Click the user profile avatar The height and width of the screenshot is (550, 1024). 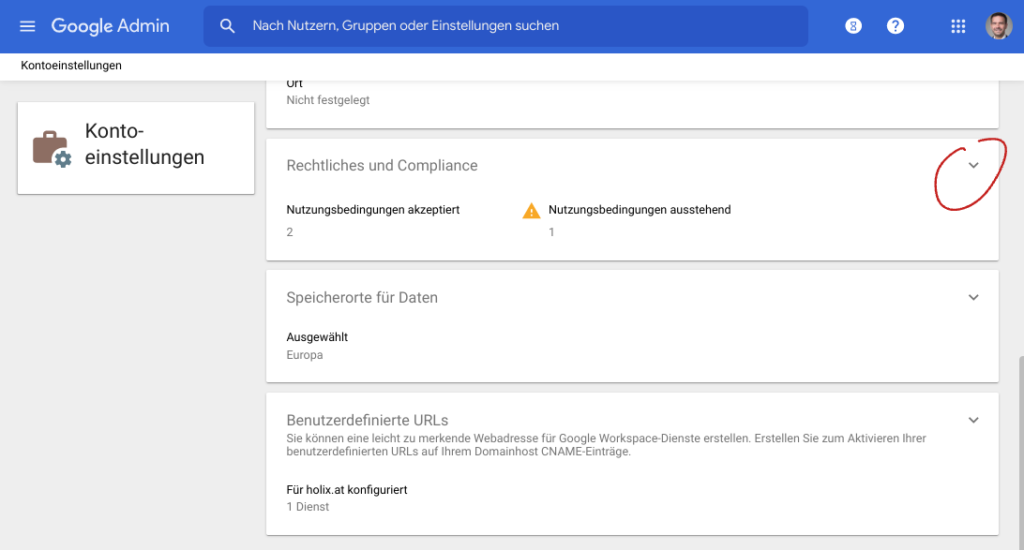click(x=998, y=26)
